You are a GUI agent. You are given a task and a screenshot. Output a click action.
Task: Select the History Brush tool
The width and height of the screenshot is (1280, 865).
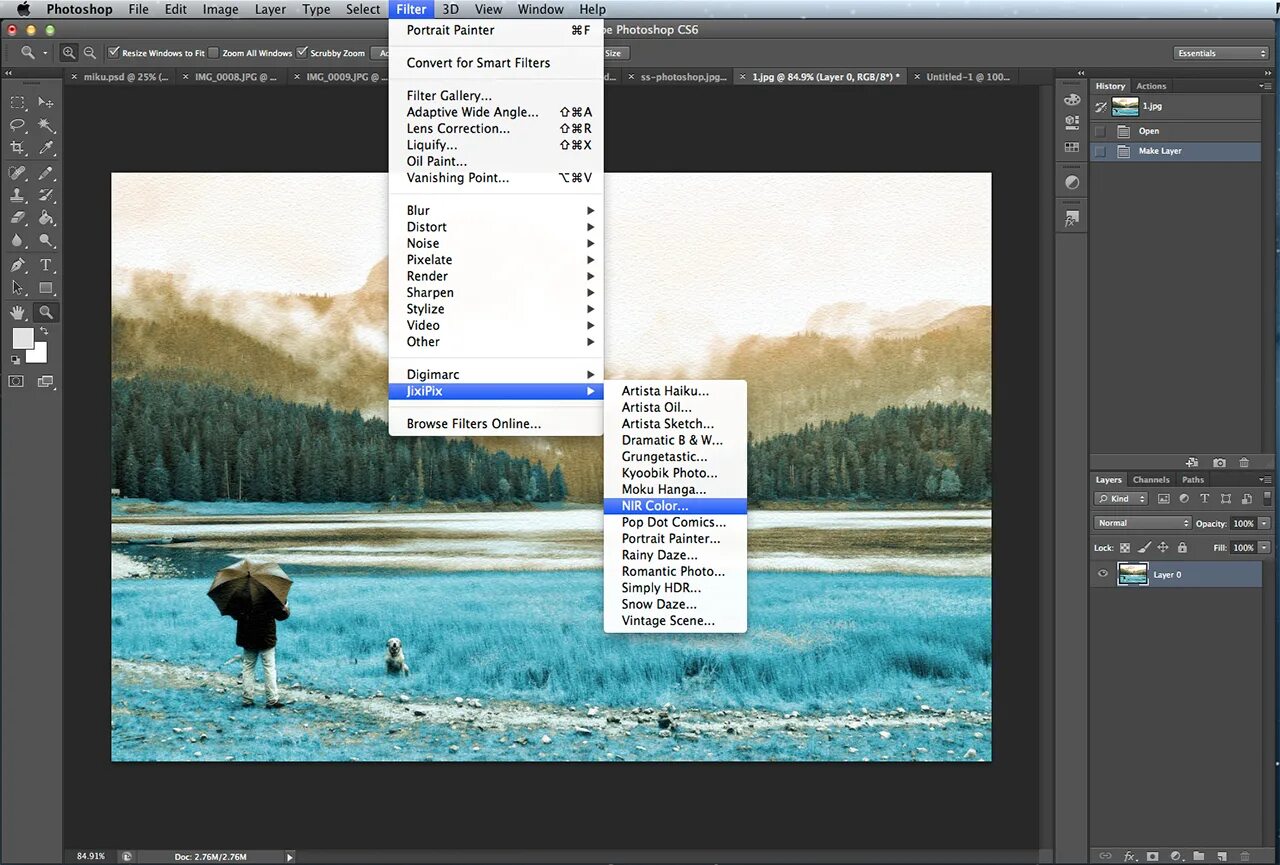(x=46, y=196)
